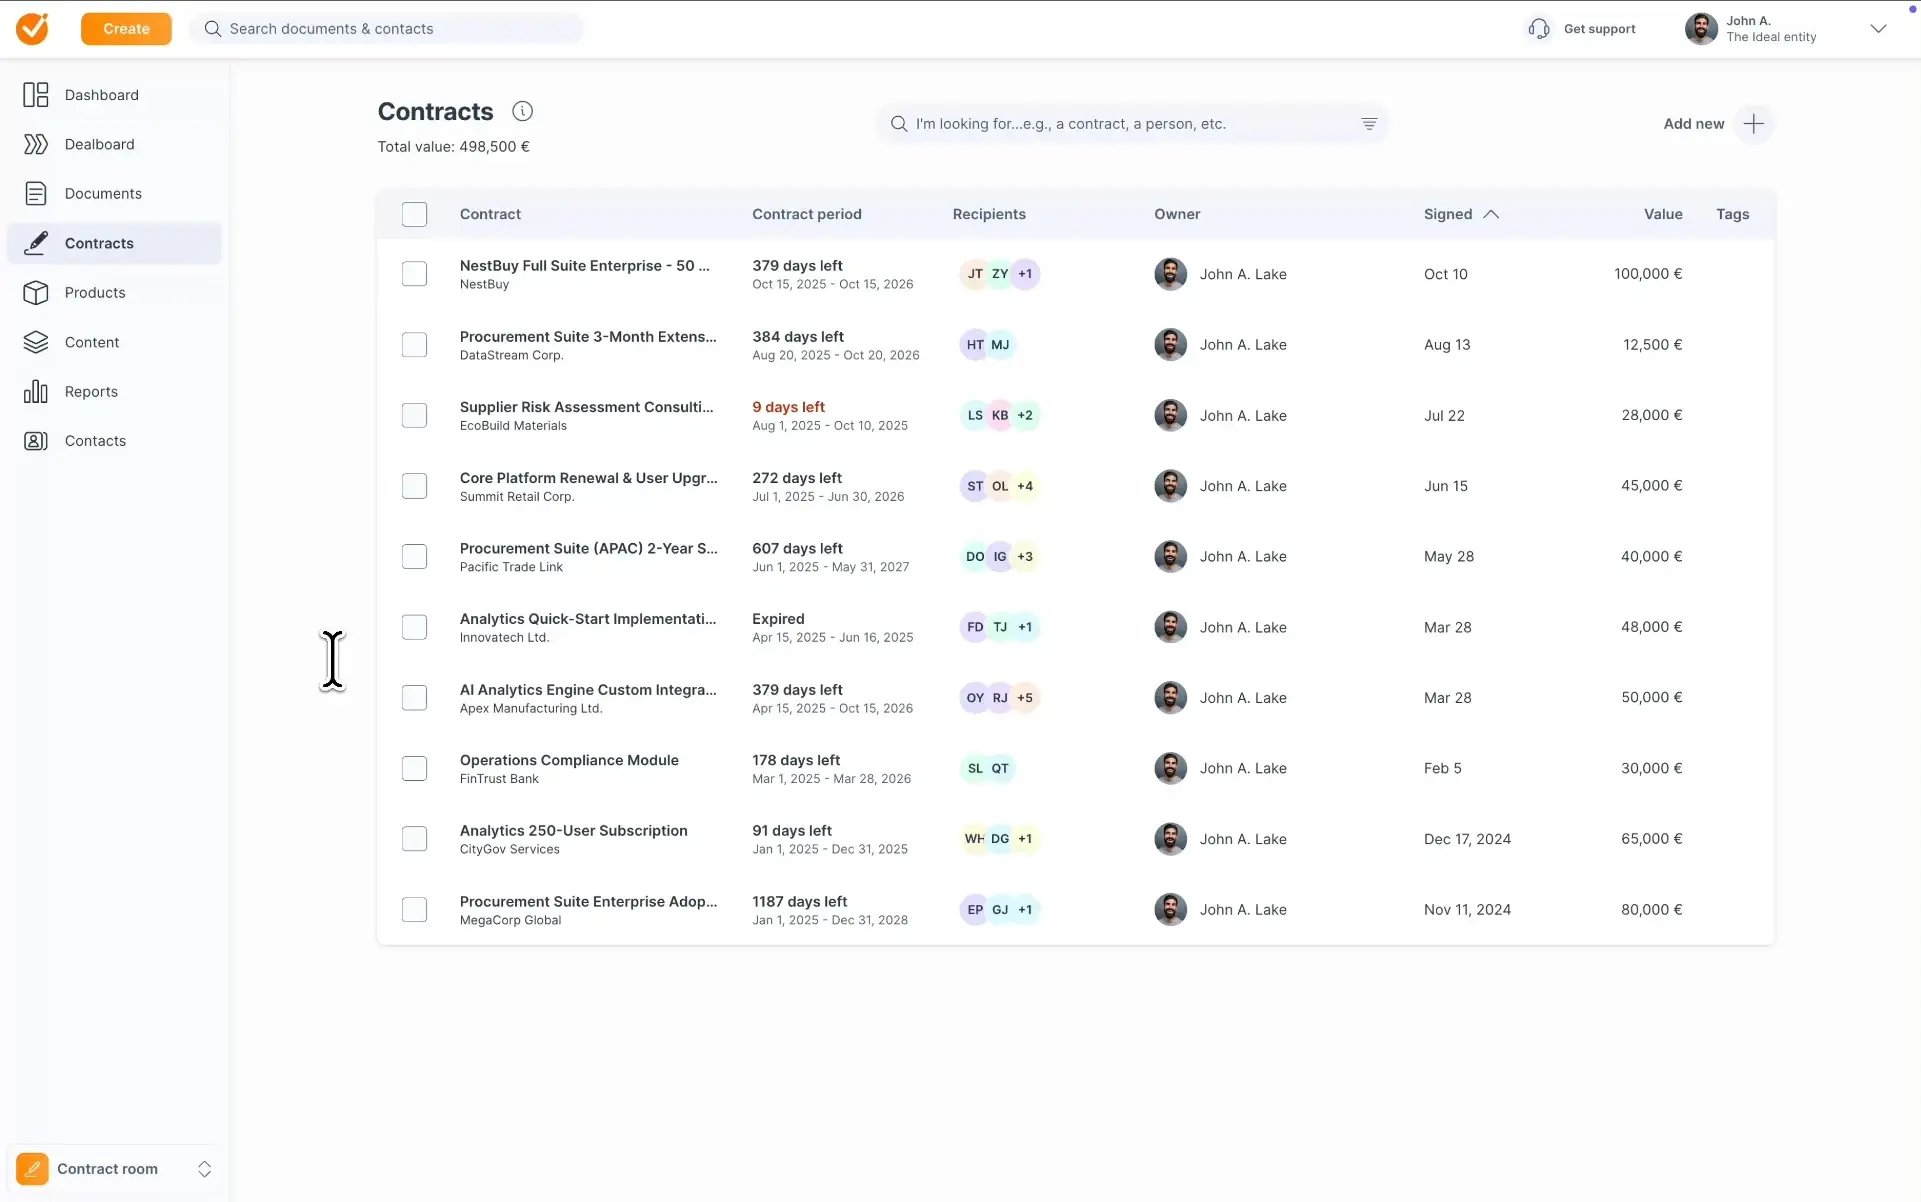Click the orange Create button
This screenshot has width=1921, height=1202.
[126, 29]
